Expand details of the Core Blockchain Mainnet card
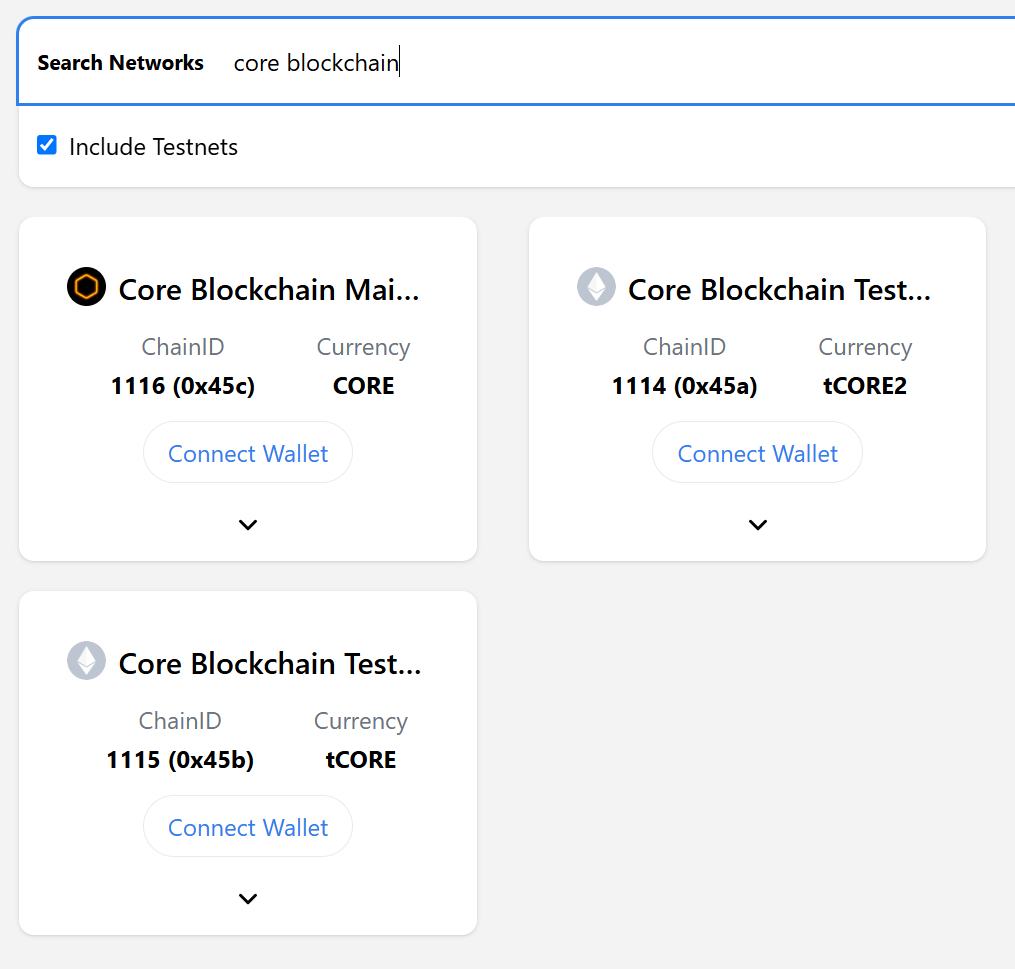This screenshot has width=1015, height=969. (248, 524)
